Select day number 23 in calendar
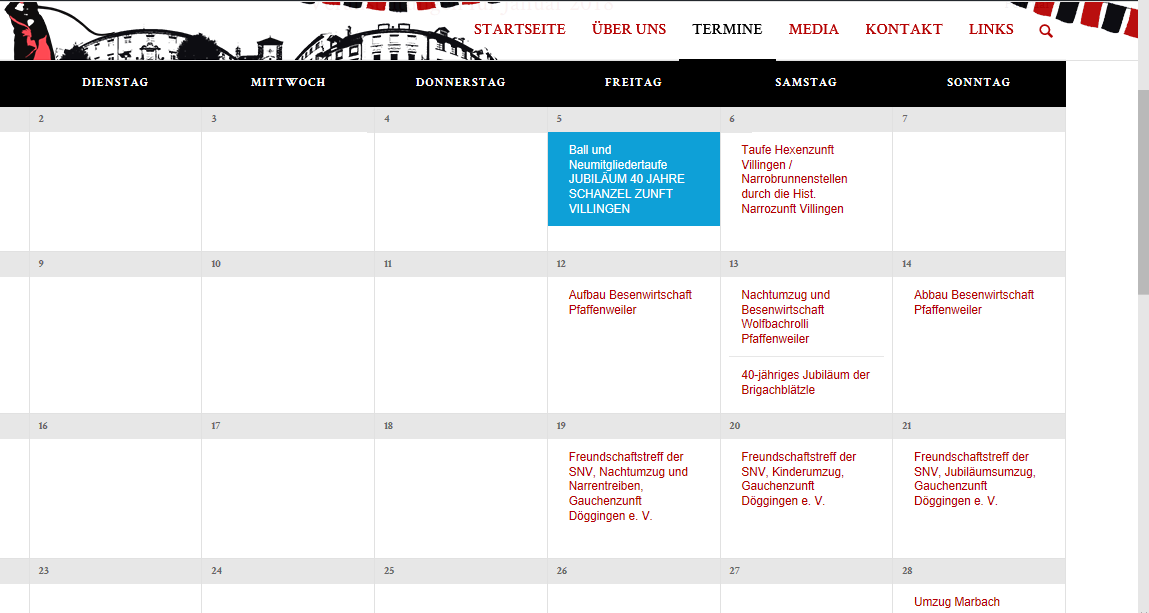Viewport: 1149px width, 613px height. coord(44,571)
